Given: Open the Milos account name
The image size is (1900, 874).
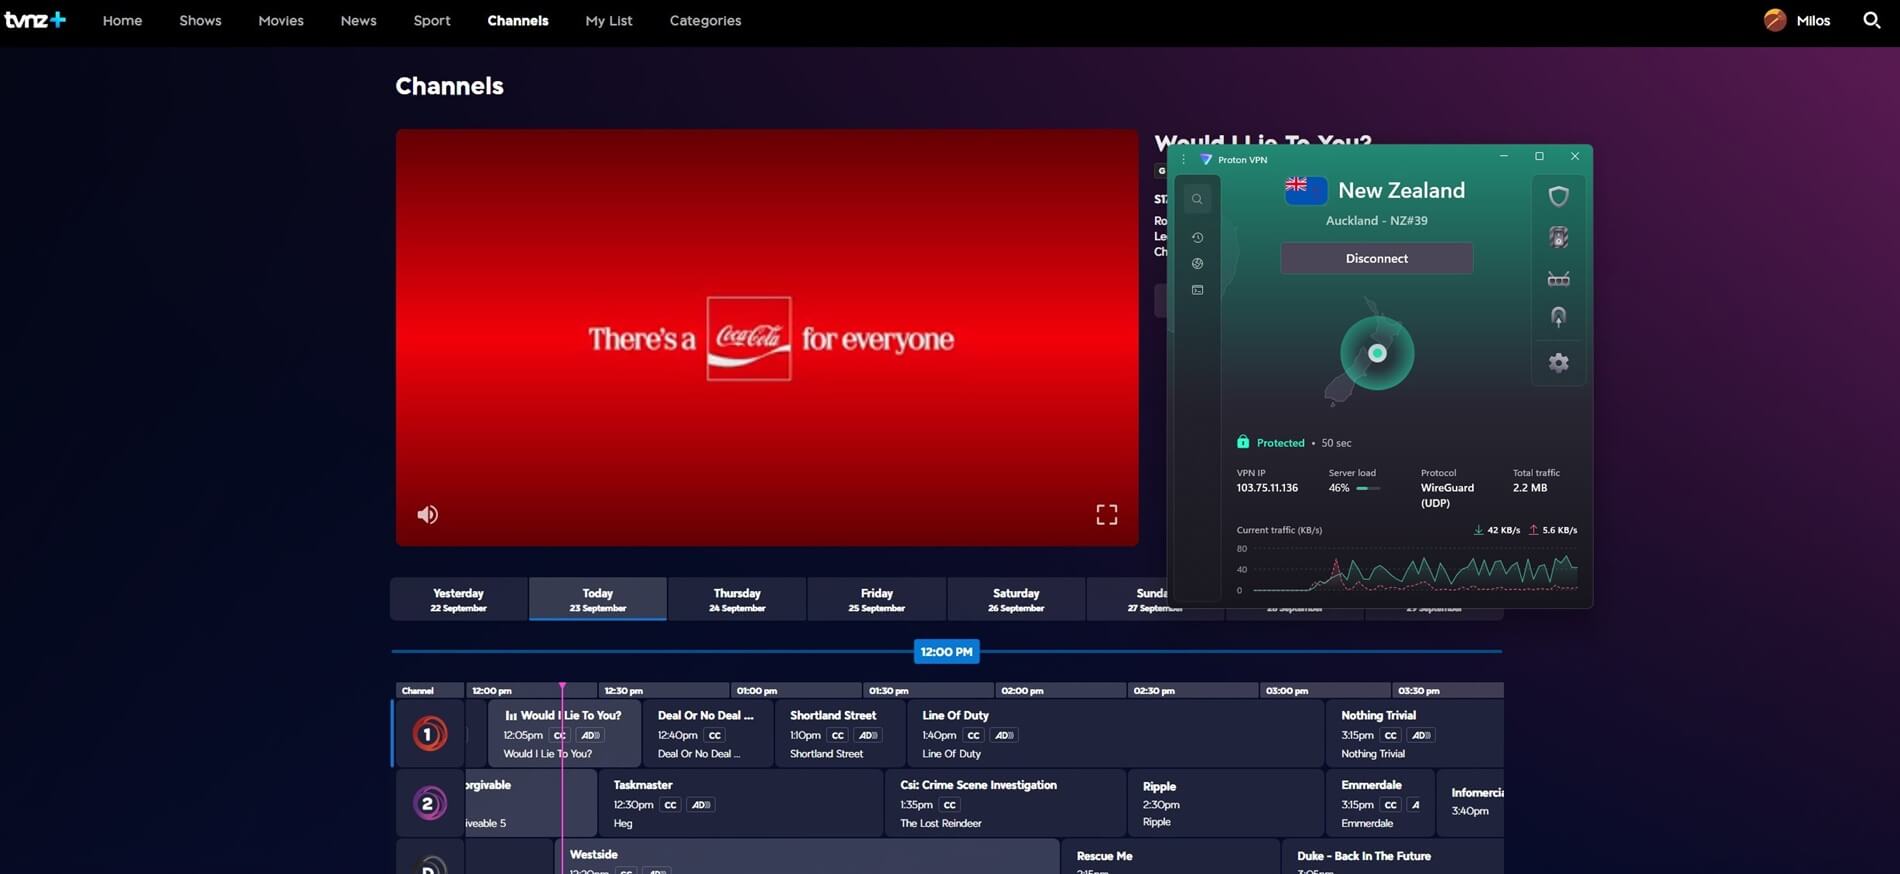Looking at the screenshot, I should tap(1813, 20).
